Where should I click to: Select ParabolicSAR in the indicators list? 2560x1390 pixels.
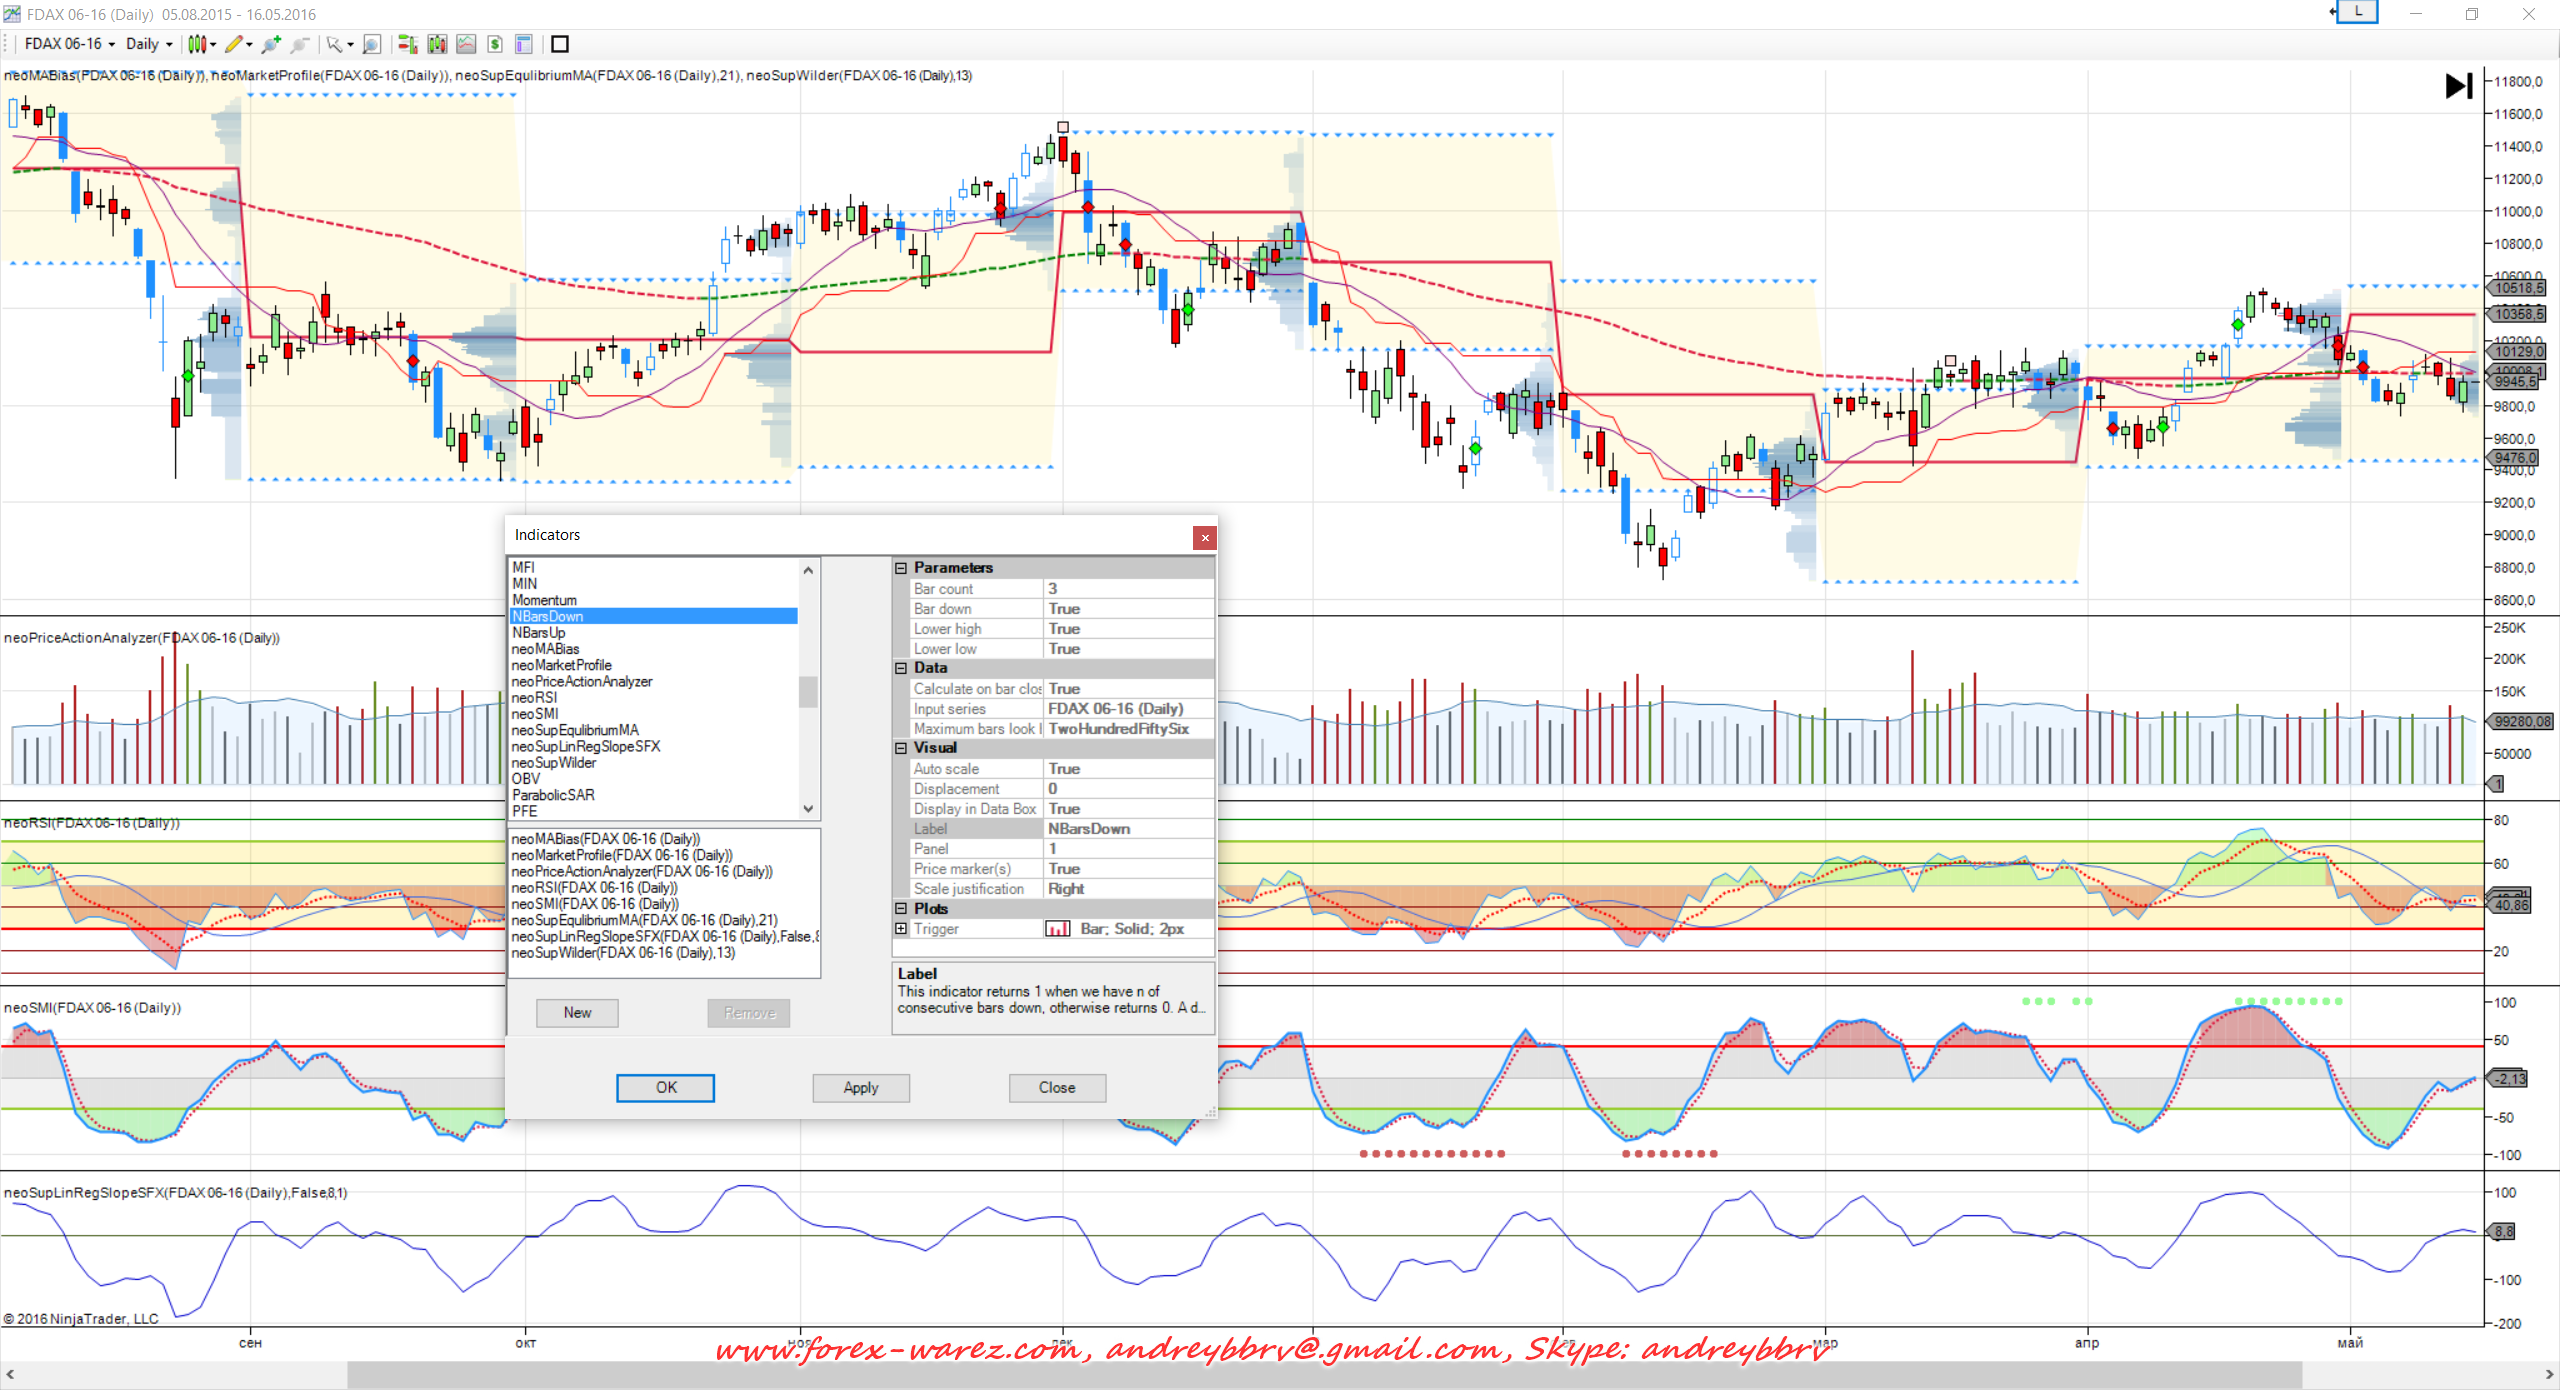(x=553, y=795)
